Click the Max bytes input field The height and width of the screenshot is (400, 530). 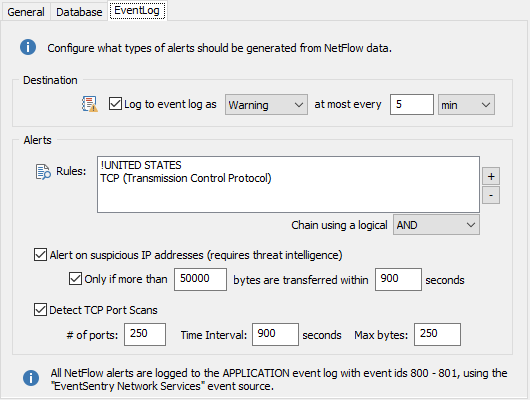pos(437,334)
